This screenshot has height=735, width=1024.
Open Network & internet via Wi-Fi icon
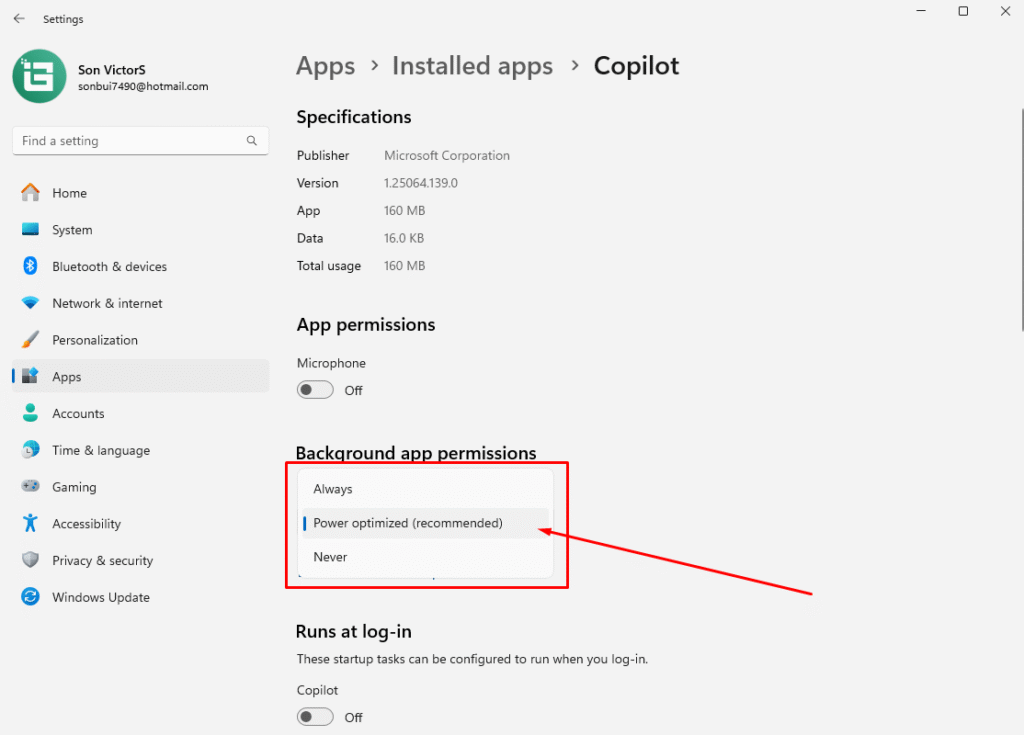(x=31, y=303)
